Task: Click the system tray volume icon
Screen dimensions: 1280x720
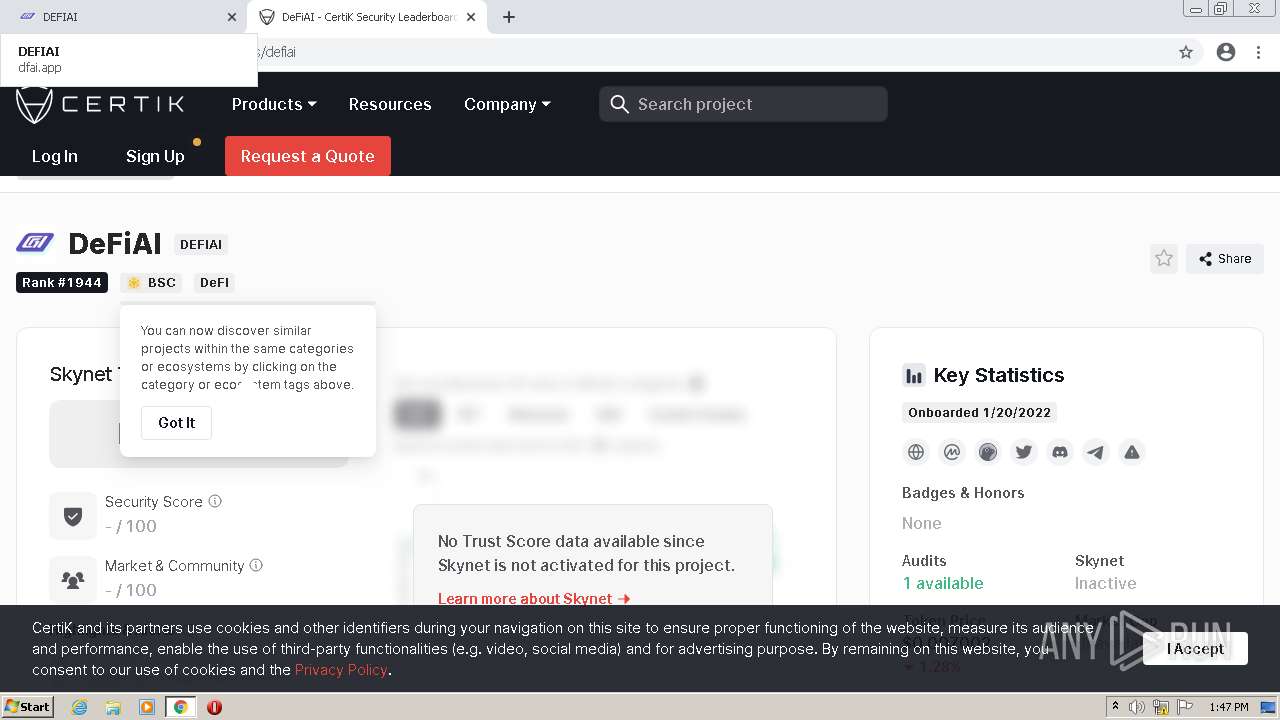Action: coord(1137,707)
